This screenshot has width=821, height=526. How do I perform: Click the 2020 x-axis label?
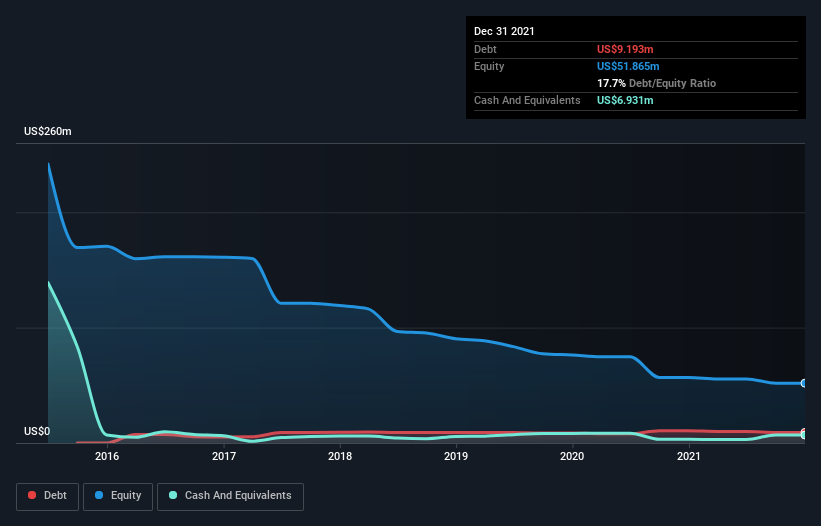pos(572,456)
